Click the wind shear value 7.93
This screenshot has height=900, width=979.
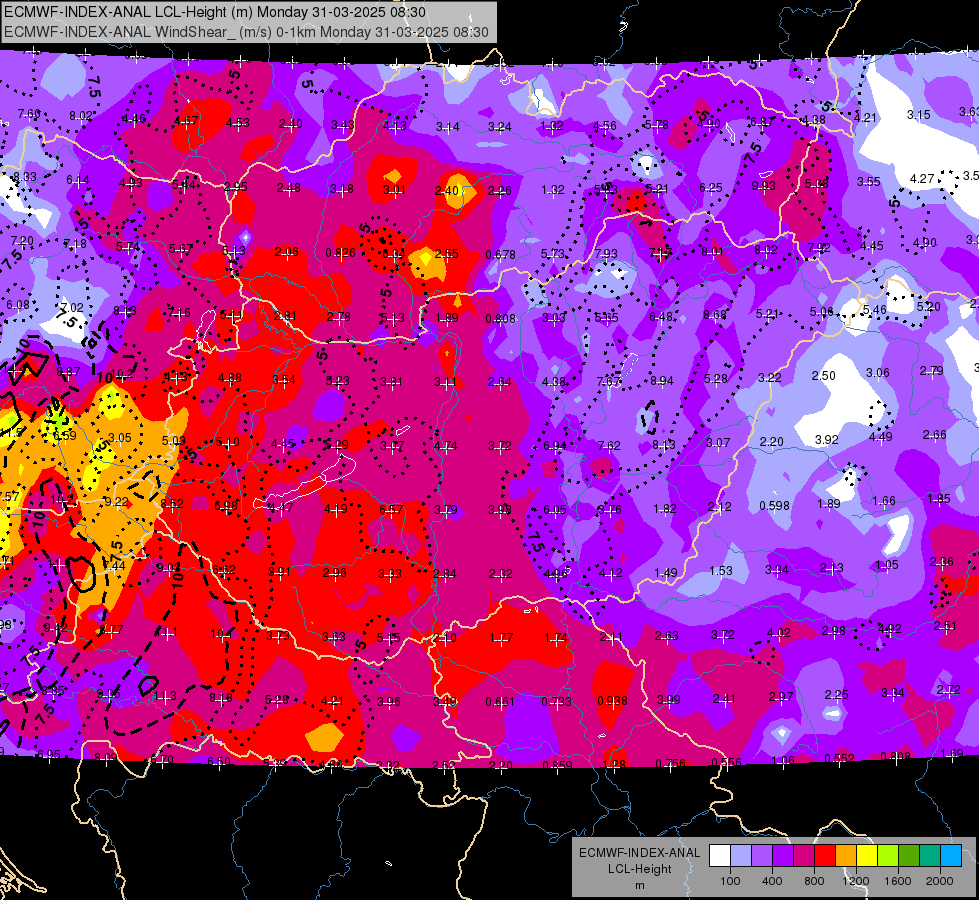click(x=606, y=254)
